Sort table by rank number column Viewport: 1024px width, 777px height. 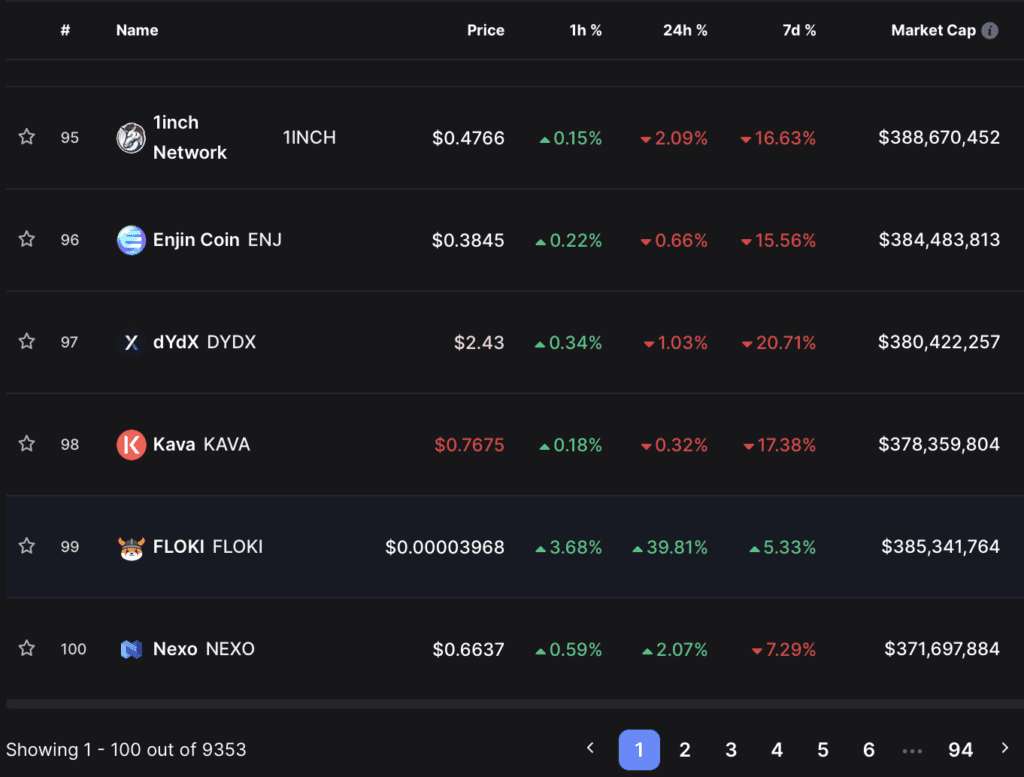[65, 30]
